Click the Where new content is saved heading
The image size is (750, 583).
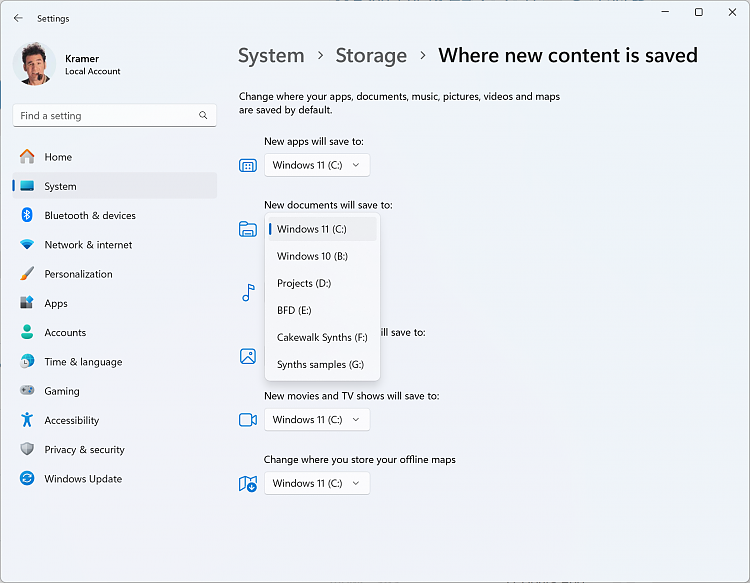(x=568, y=55)
